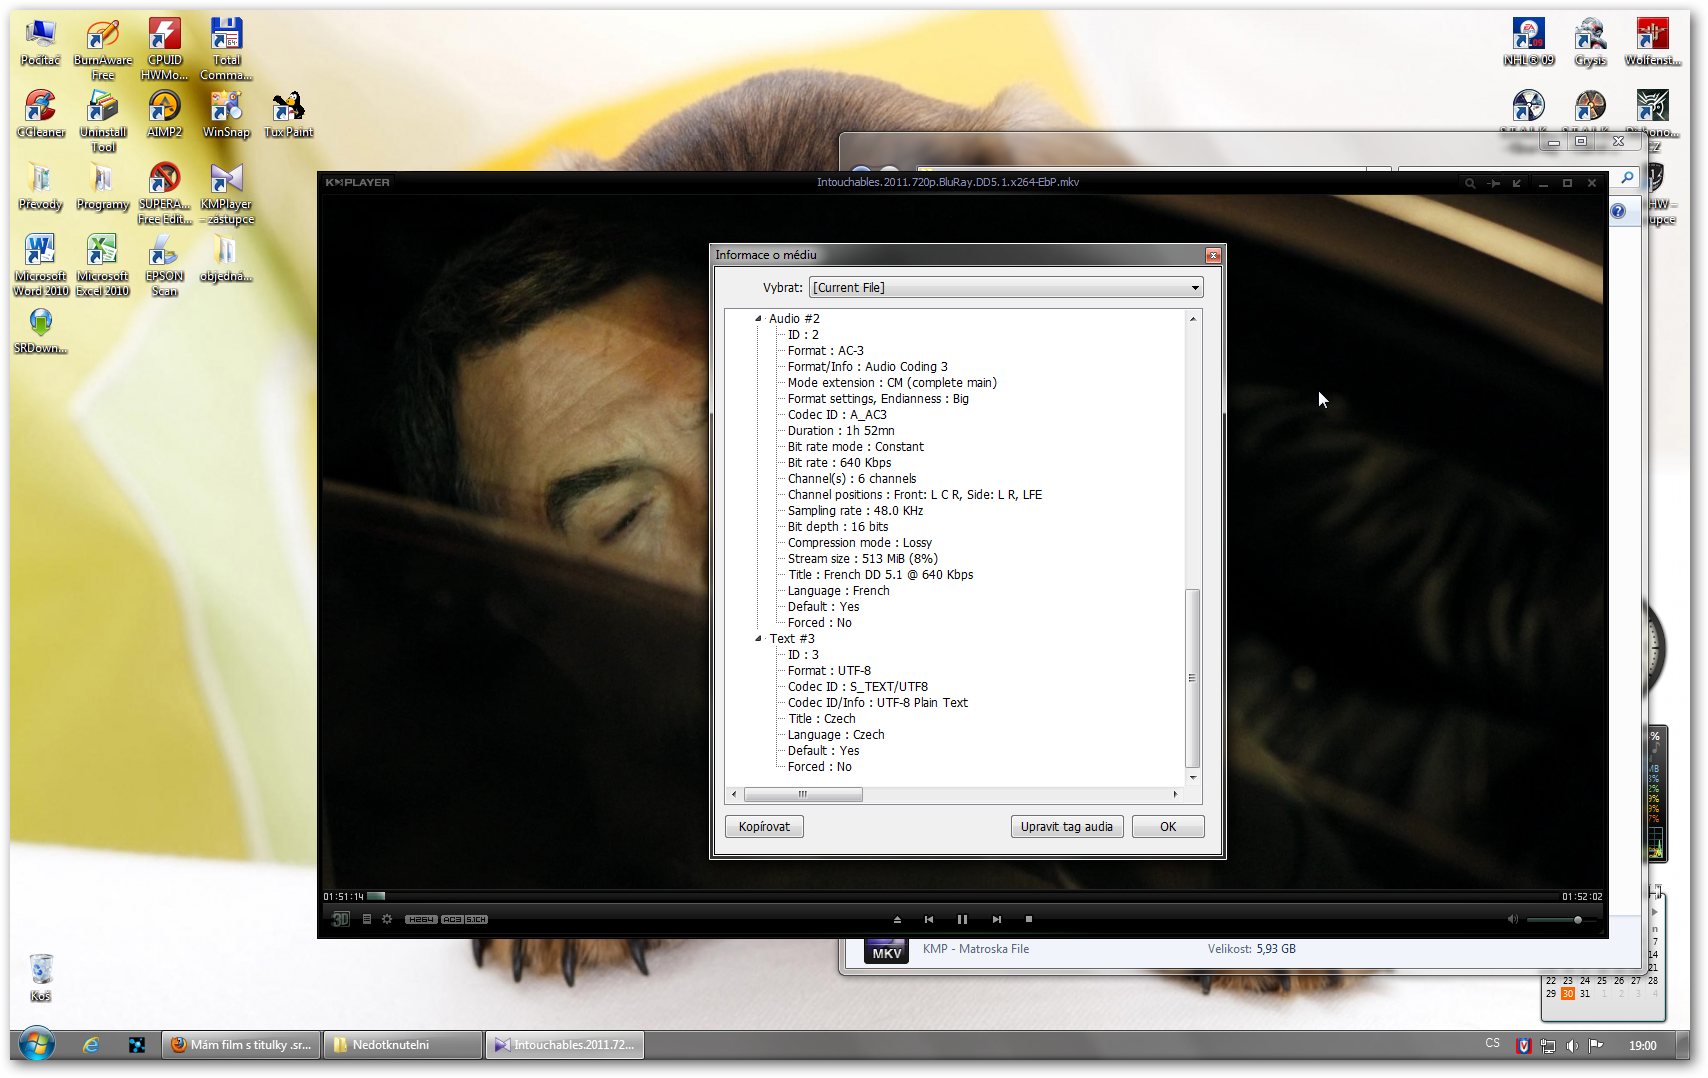This screenshot has height=1078, width=1708.
Task: Open the BurnAware Free desktop icon
Action: click(103, 50)
